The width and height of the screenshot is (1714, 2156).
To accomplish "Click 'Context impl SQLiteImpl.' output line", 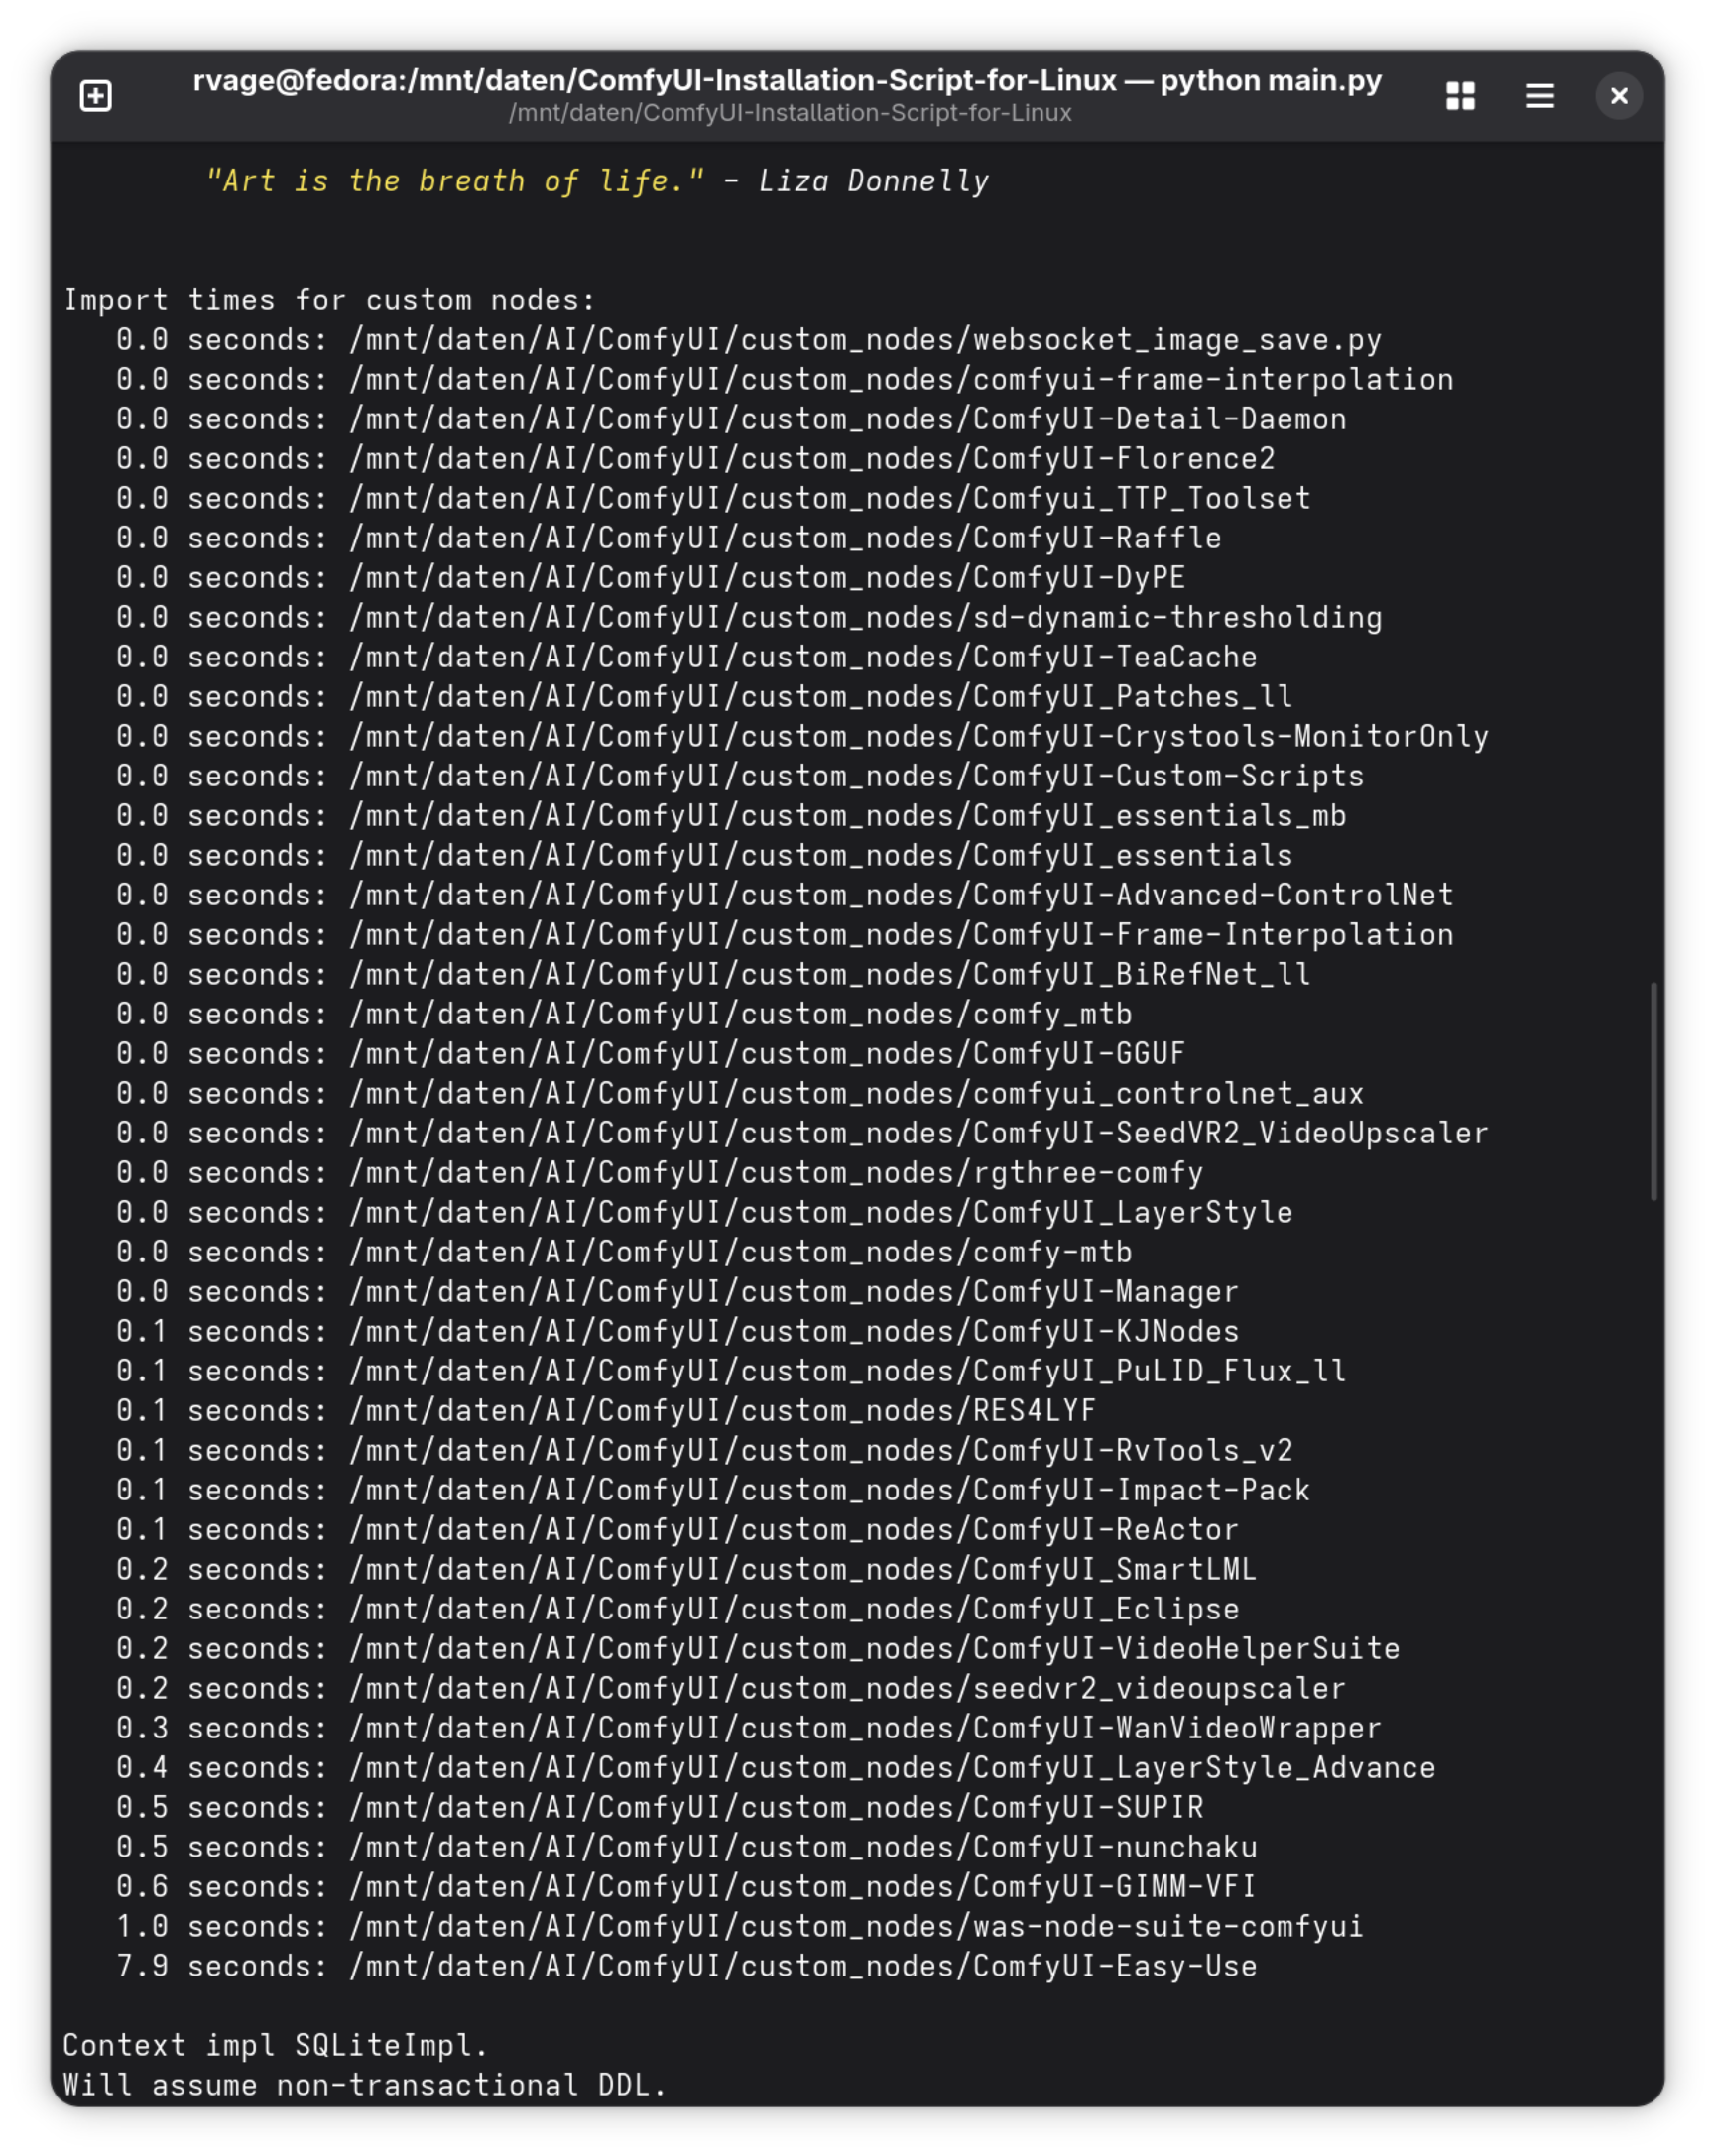I will pos(275,2044).
